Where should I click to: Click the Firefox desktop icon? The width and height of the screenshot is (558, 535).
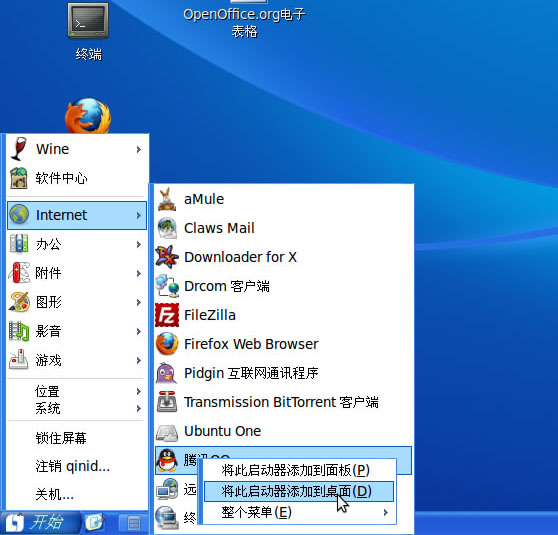[88, 116]
